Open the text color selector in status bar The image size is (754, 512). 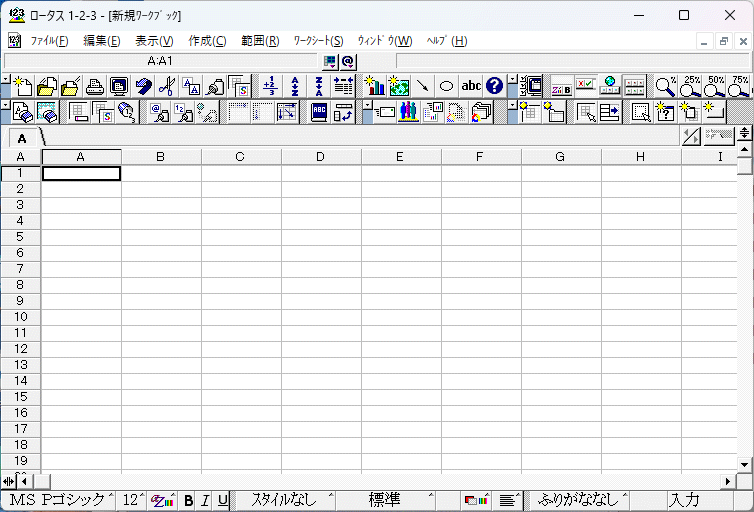(x=163, y=500)
